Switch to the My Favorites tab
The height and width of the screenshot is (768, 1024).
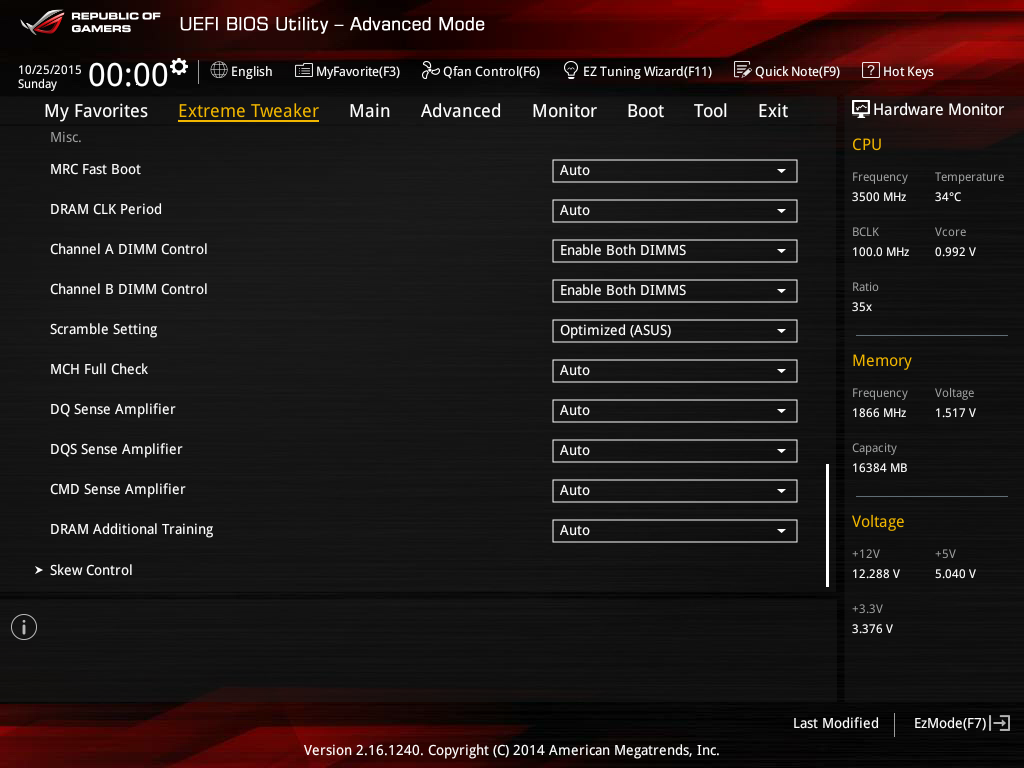pyautogui.click(x=96, y=111)
